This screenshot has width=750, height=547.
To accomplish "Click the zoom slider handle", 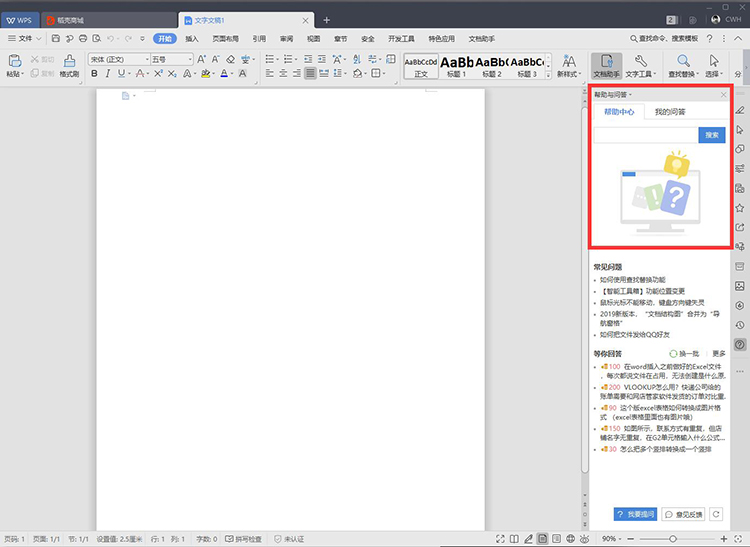I will (673, 539).
